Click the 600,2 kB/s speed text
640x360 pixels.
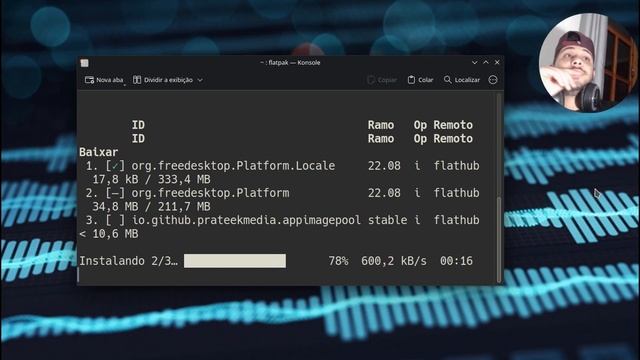click(x=394, y=261)
